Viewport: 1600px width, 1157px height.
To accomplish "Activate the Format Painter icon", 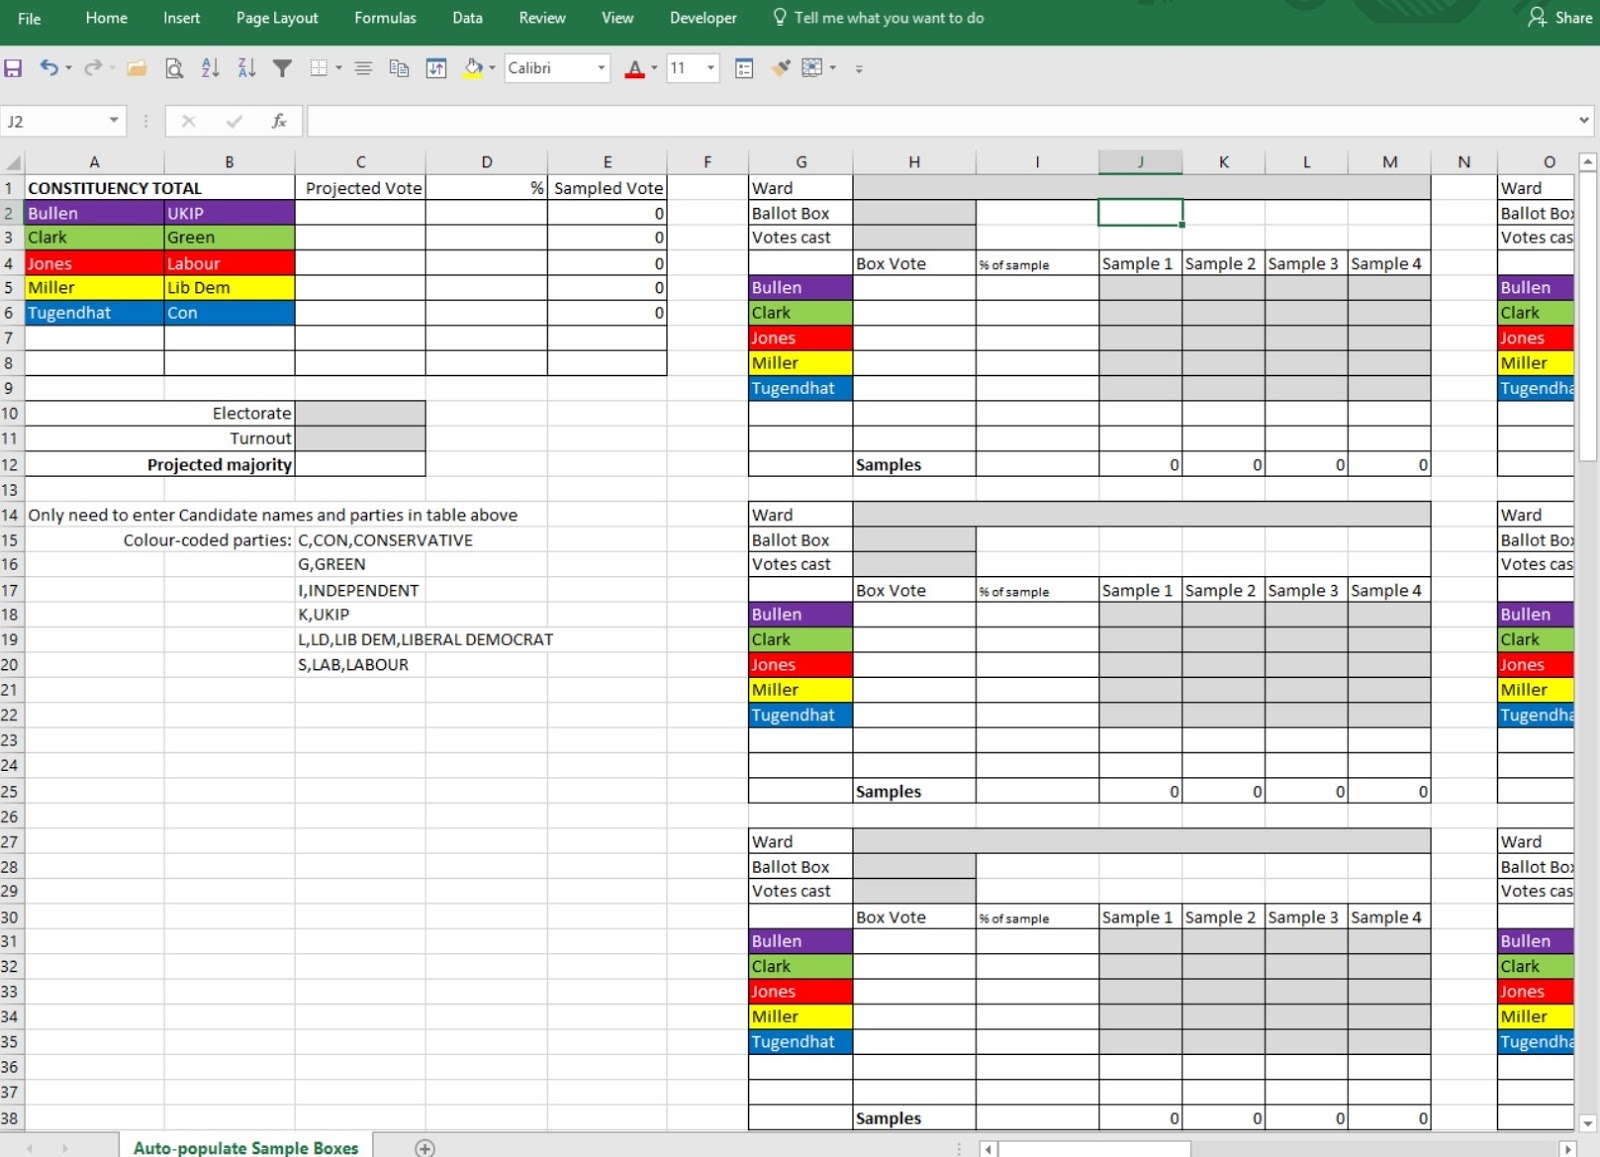I will click(780, 68).
